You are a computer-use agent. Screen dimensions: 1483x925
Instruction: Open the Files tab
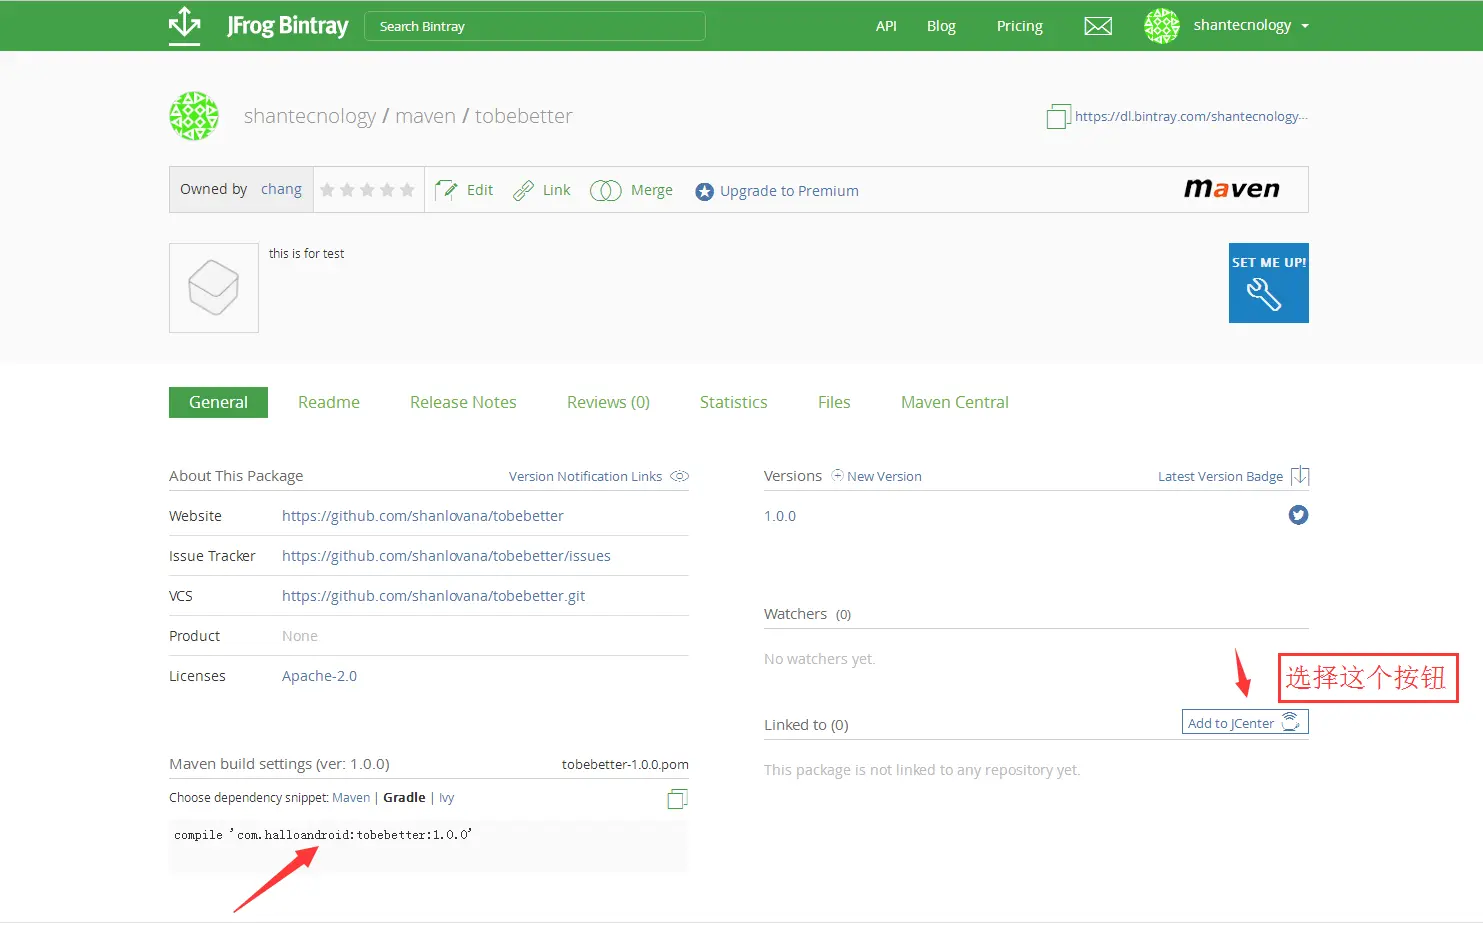tap(834, 402)
